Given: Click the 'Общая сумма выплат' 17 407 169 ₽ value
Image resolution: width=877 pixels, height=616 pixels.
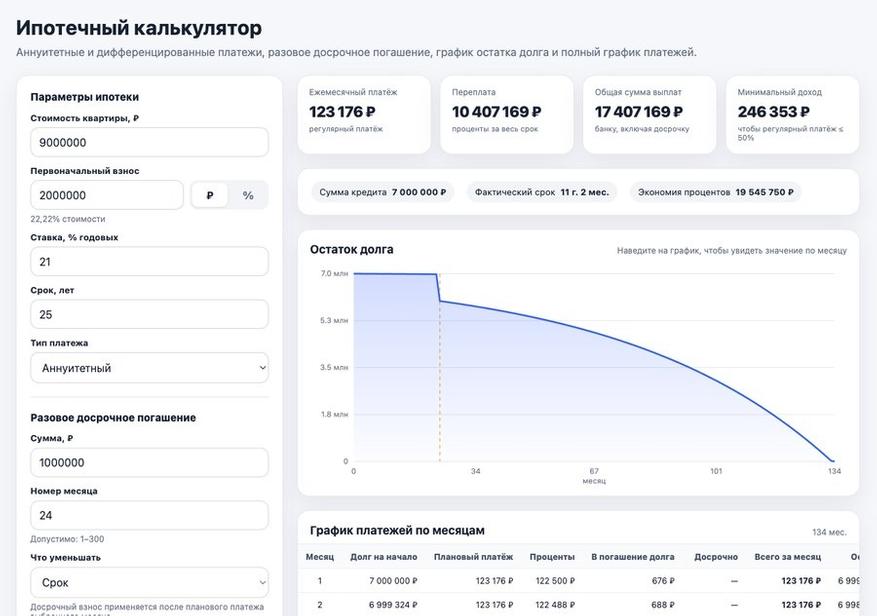Looking at the screenshot, I should click(x=638, y=112).
